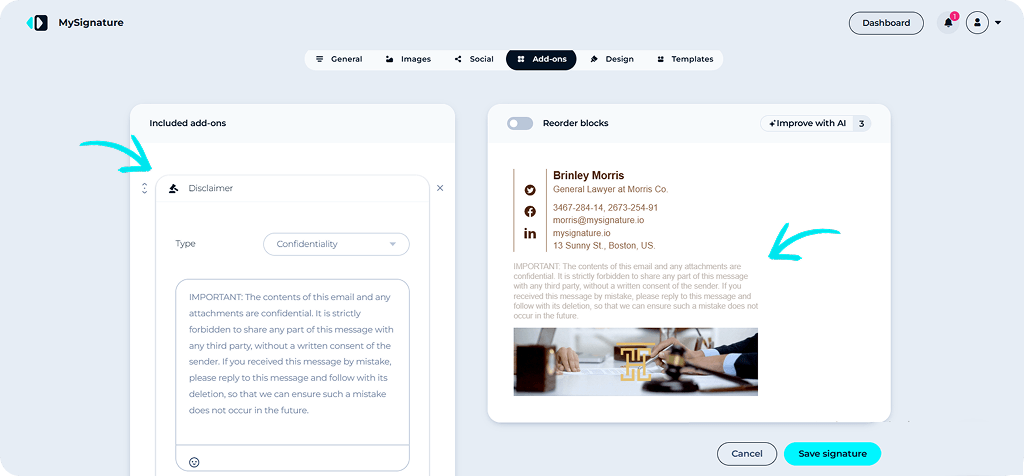
Task: Open emoji picker below disclaimer text
Action: click(194, 461)
